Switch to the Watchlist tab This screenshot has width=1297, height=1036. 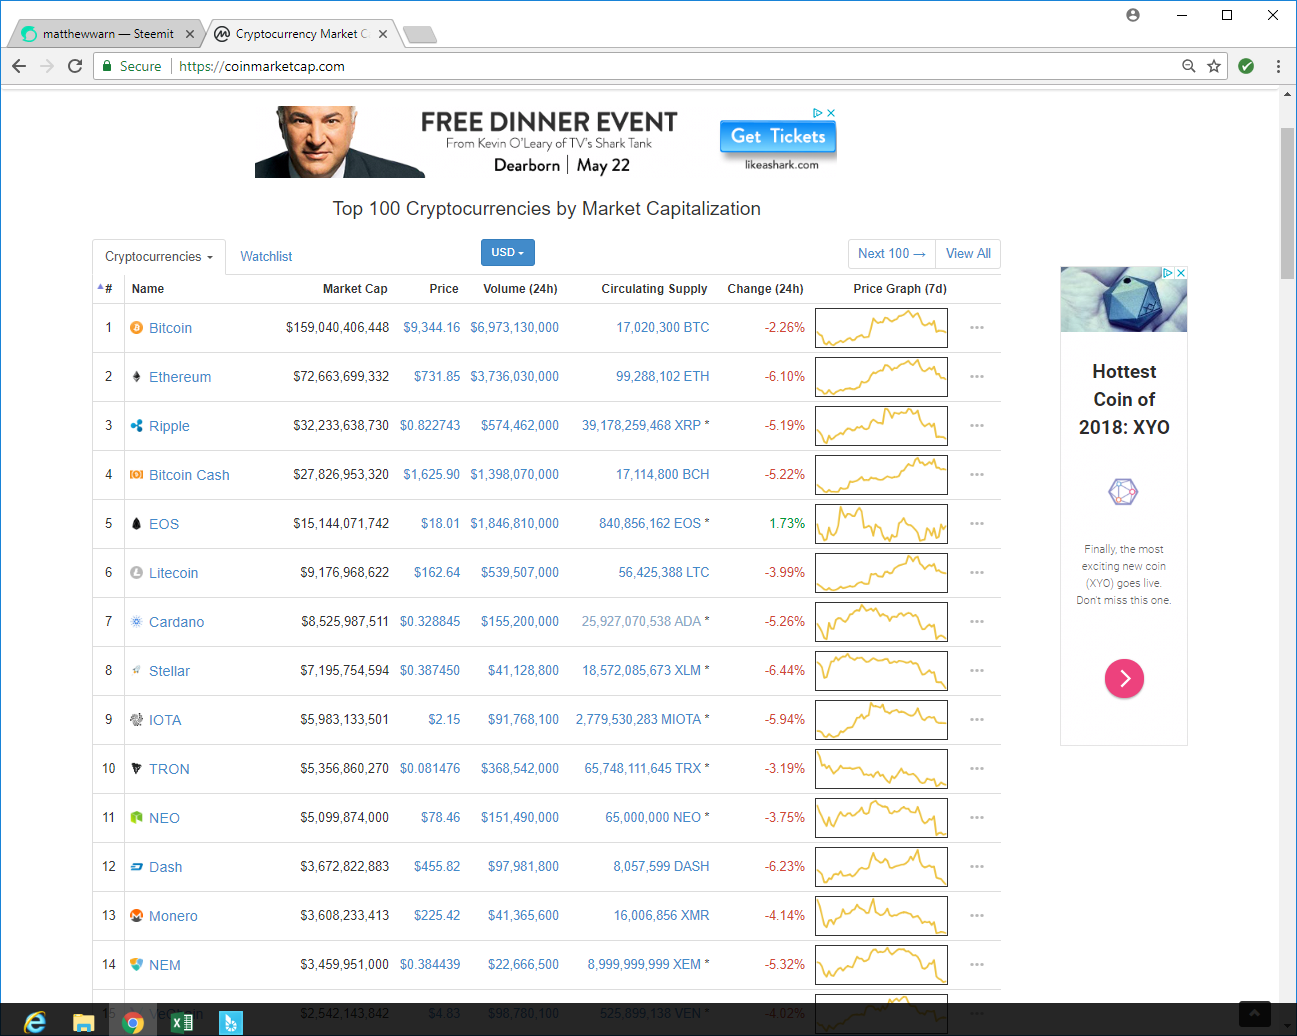(x=266, y=257)
